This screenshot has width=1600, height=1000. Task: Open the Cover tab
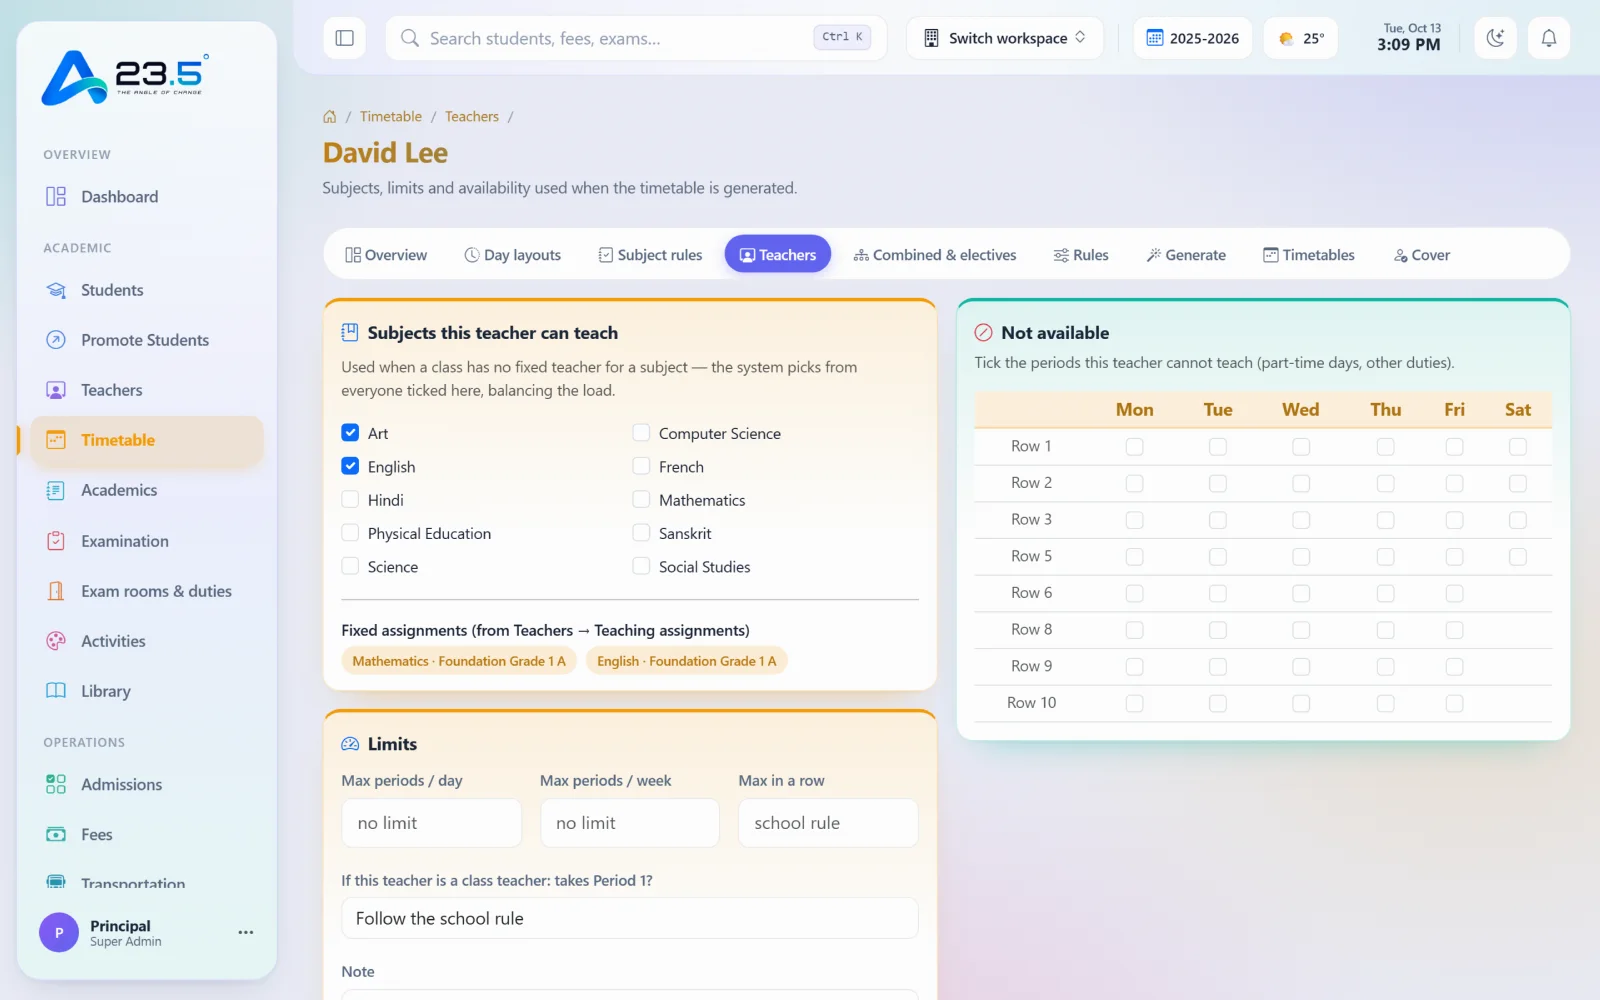(1422, 255)
